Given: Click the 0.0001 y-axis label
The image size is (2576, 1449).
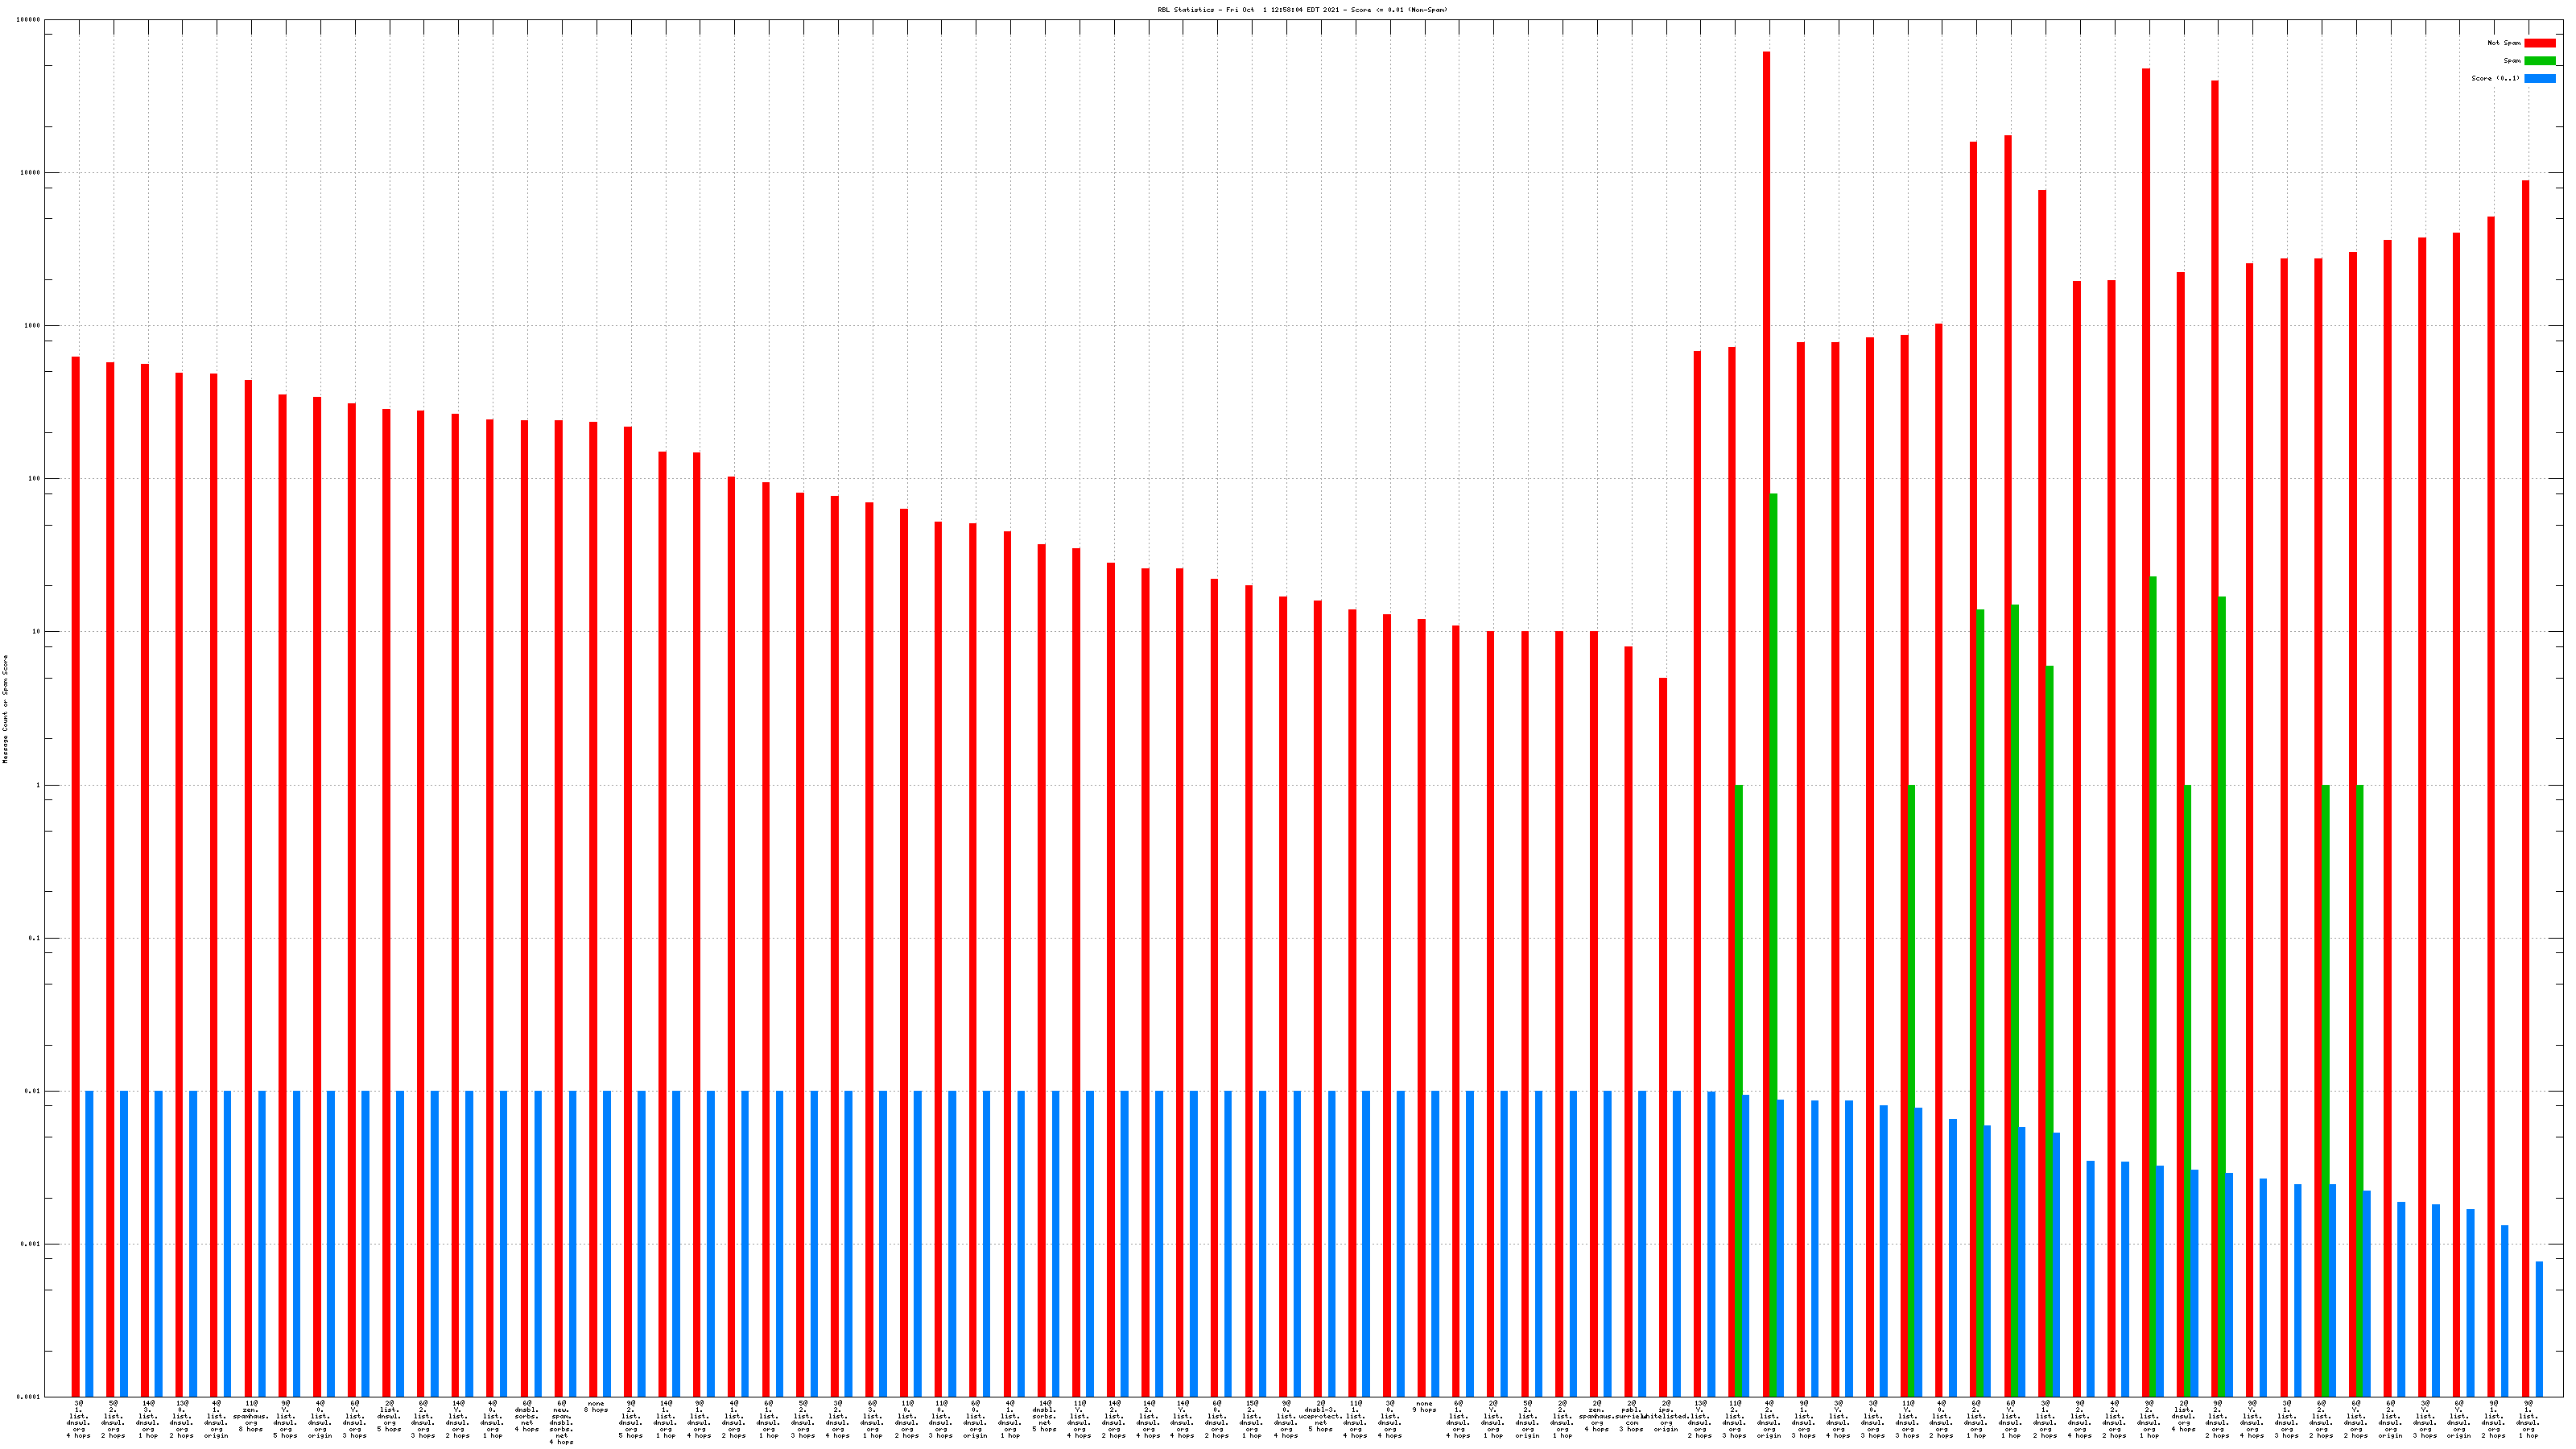Looking at the screenshot, I should (x=29, y=1397).
